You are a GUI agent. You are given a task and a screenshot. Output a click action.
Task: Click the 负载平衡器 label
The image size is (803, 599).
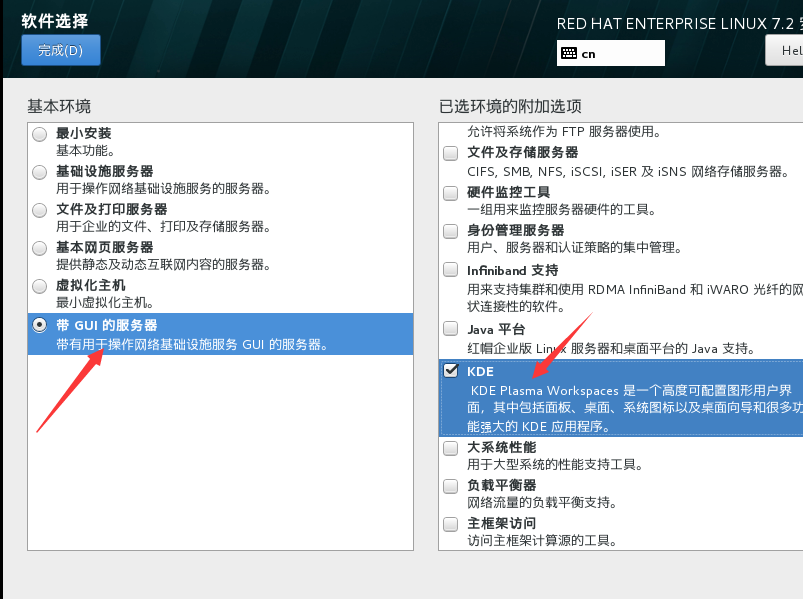tap(501, 485)
